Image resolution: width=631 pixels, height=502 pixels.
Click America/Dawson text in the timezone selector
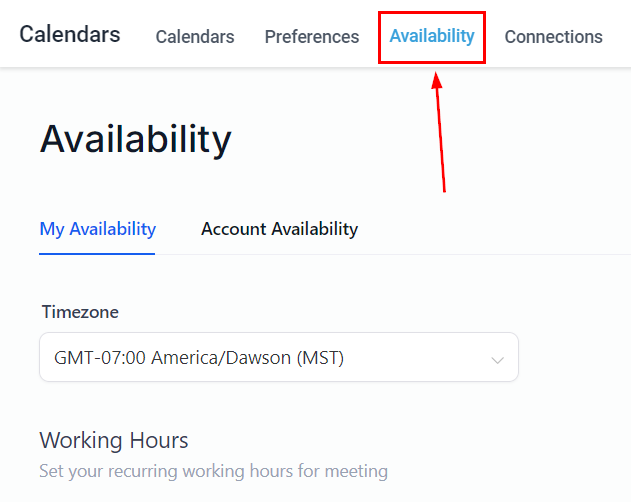tap(221, 357)
